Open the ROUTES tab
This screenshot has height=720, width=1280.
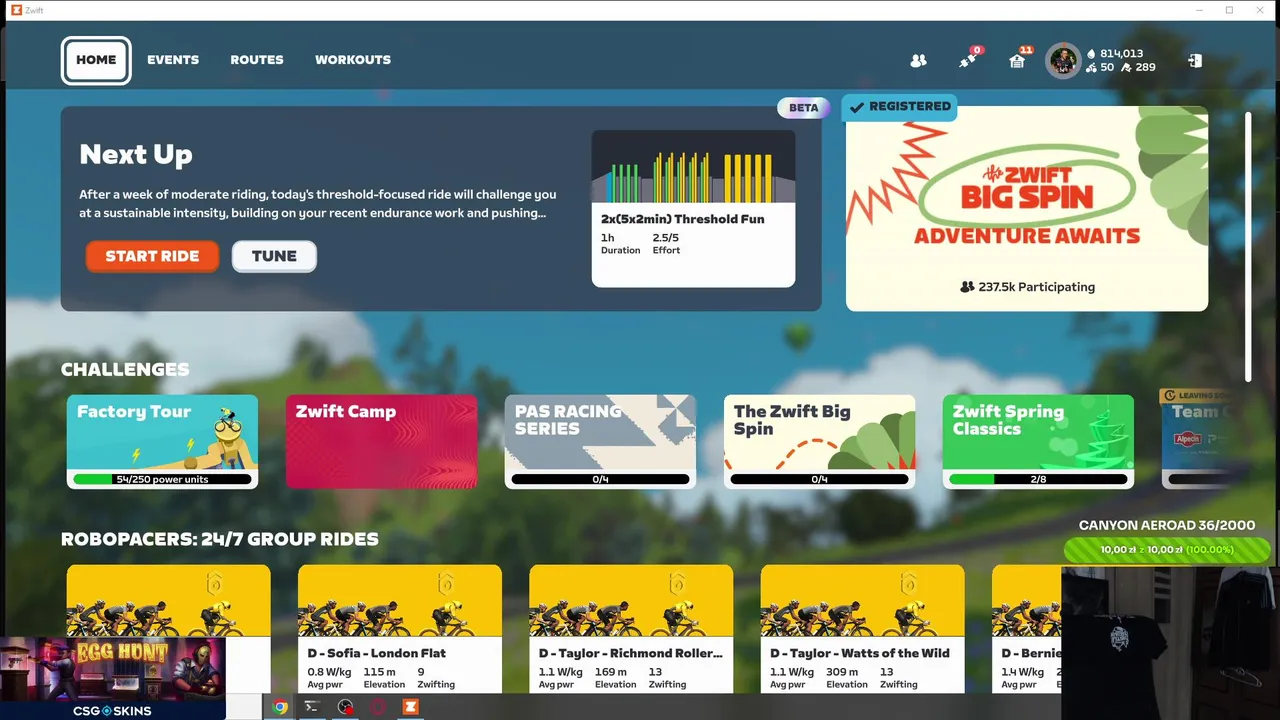(257, 60)
